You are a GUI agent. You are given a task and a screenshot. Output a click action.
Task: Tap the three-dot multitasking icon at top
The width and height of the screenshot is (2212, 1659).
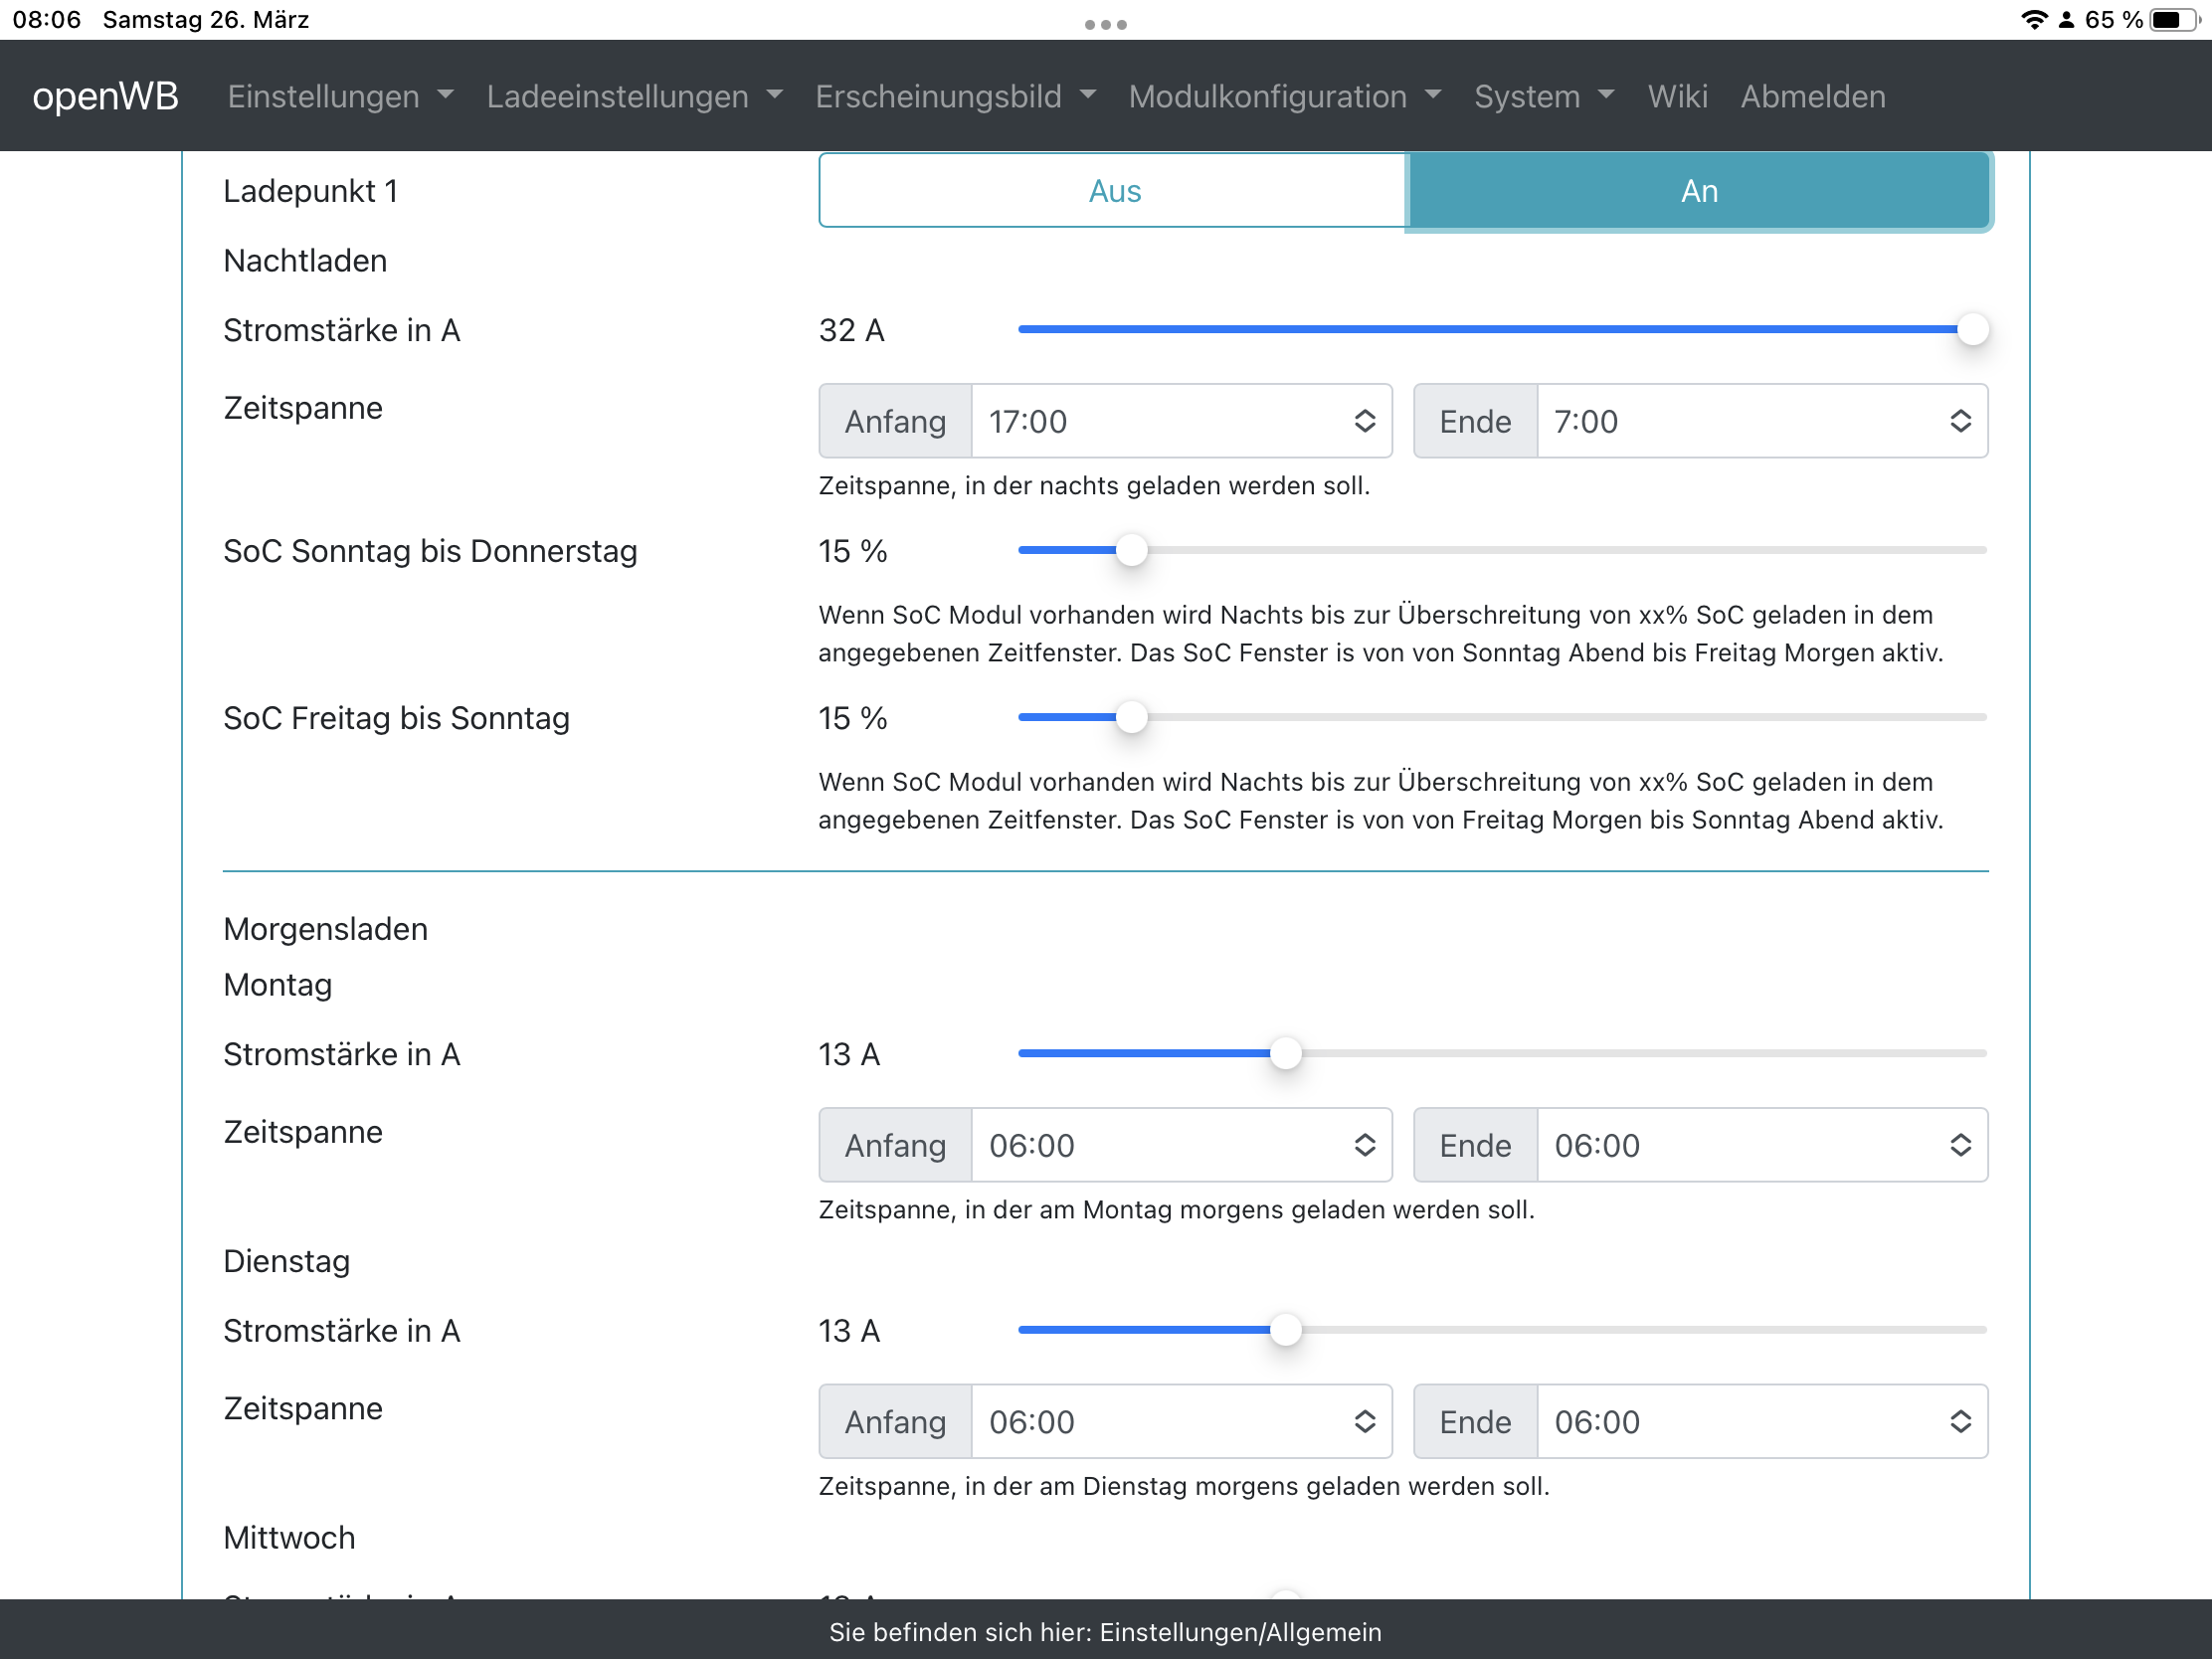1105,24
